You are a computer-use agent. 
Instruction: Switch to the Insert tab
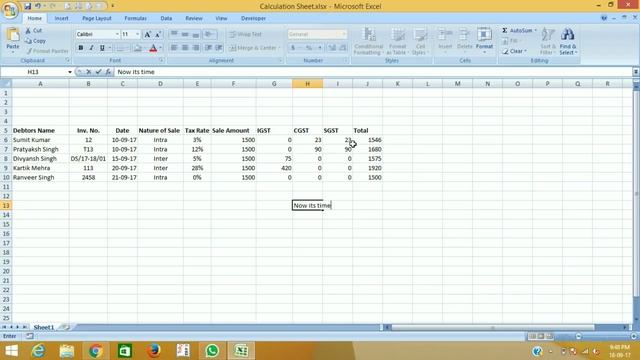pos(61,18)
